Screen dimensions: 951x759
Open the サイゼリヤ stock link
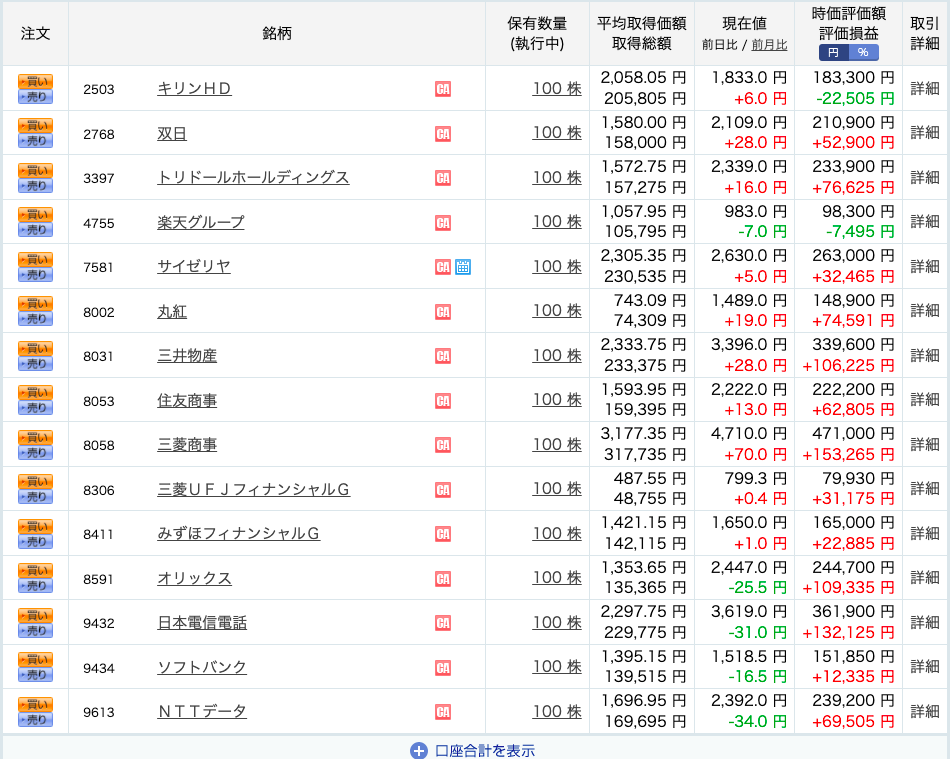point(194,266)
